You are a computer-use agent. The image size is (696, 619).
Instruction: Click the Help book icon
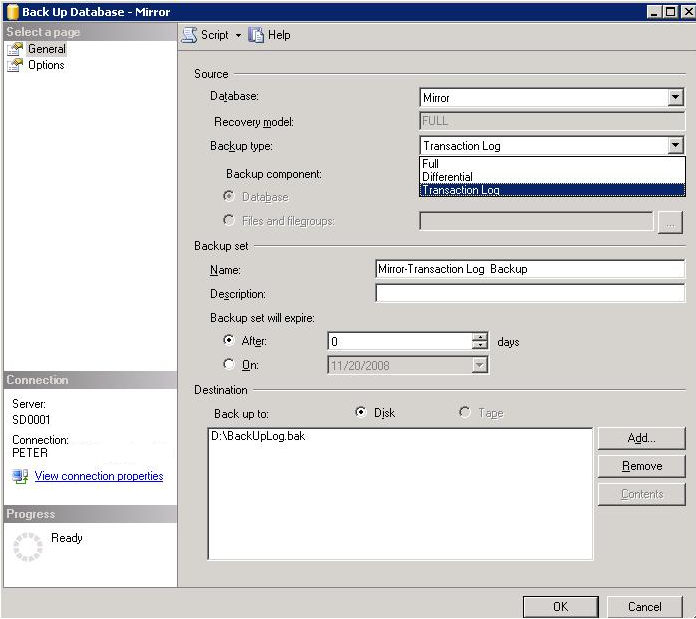tap(256, 35)
